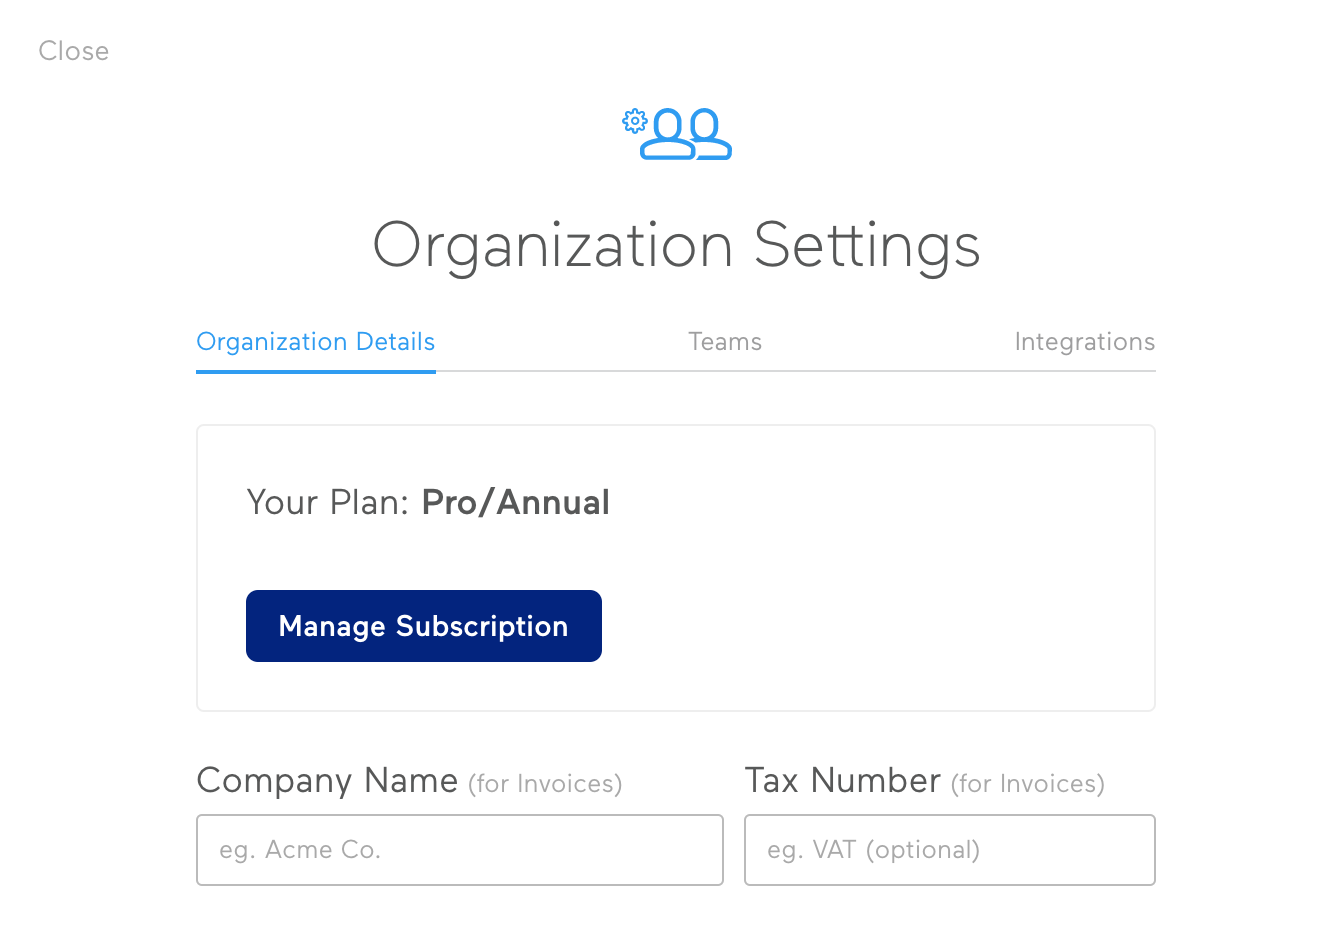Viewport: 1344px width, 940px height.
Task: Switch to the Teams tab
Action: [725, 342]
